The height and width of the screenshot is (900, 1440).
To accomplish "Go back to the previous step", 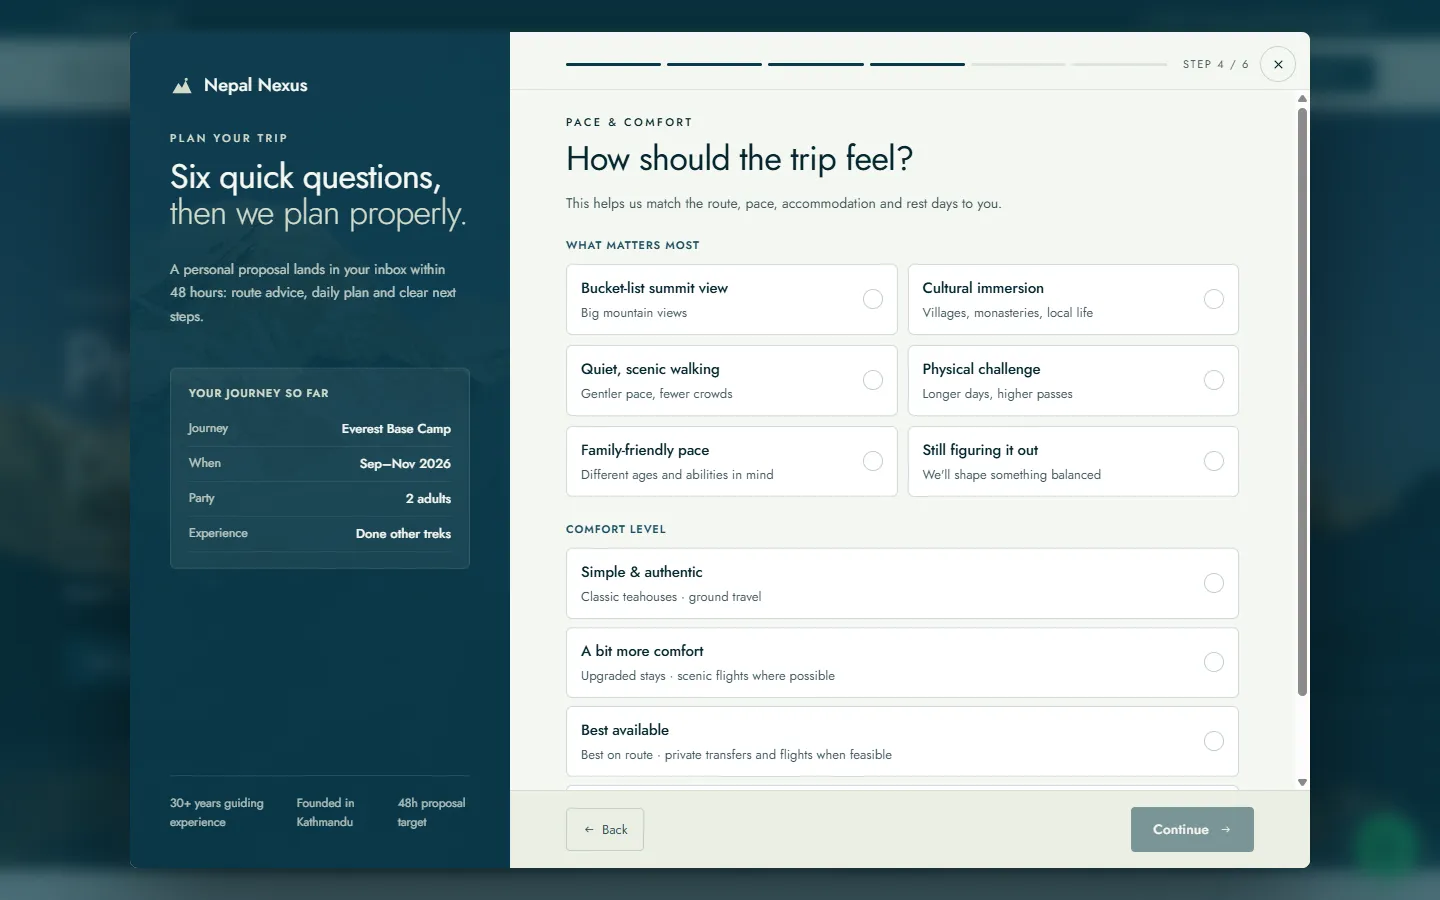I will [x=605, y=829].
